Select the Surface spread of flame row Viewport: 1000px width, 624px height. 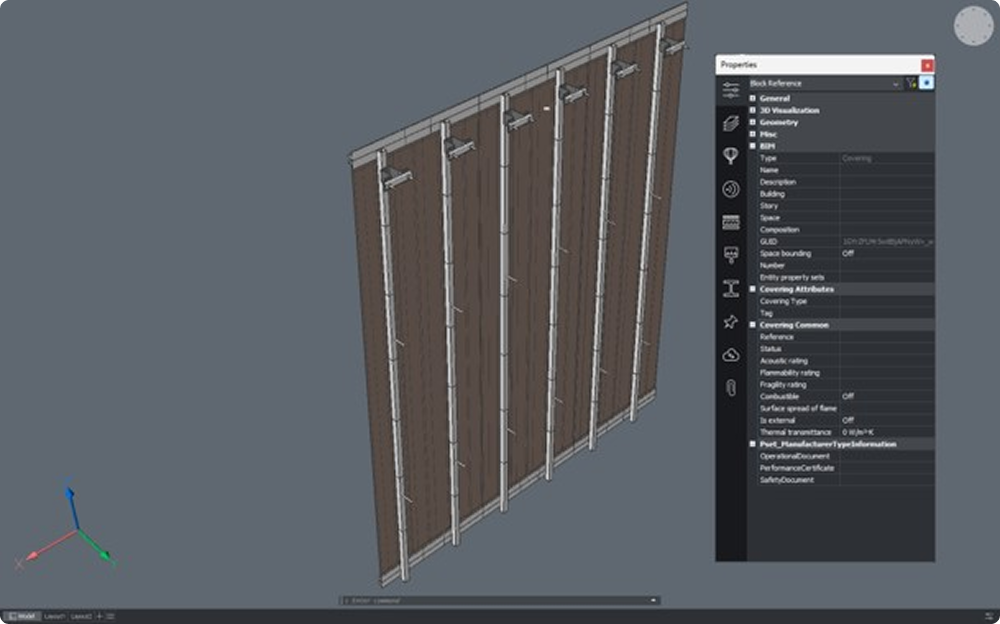(846, 408)
